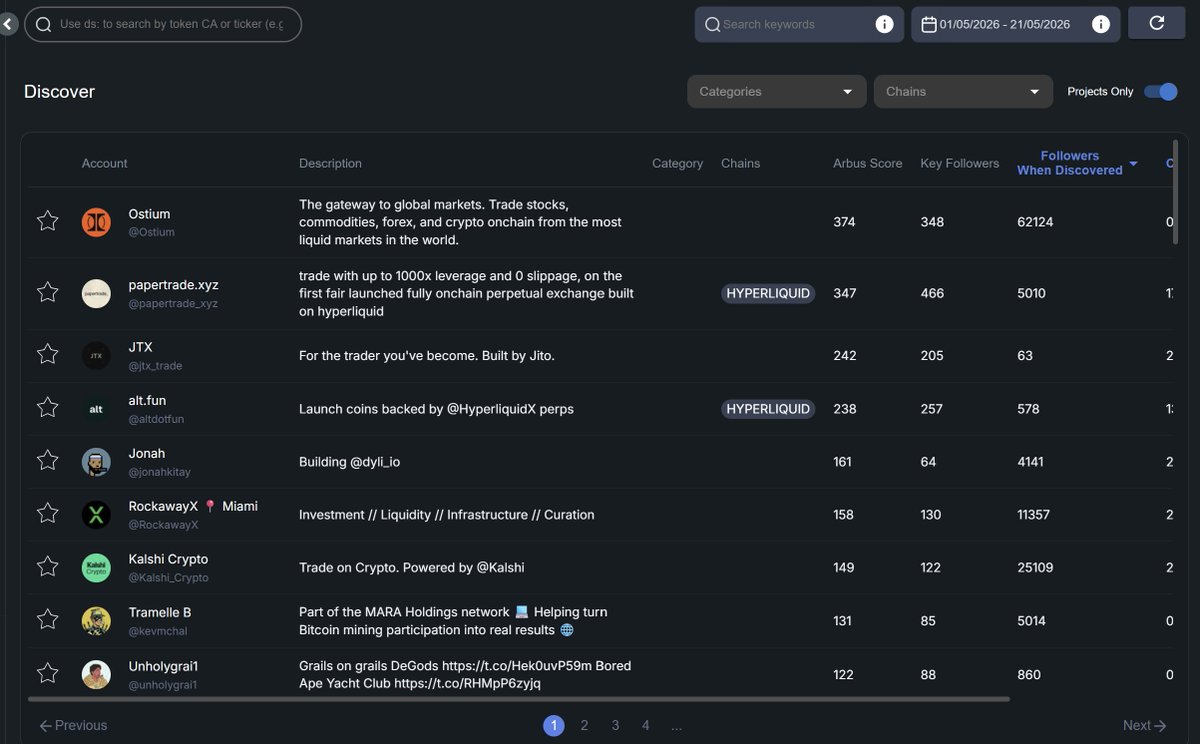Screen dimensions: 1200x744
Task: Open date range 01/05/2026 - 21/05/2026 picker
Action: point(1015,24)
